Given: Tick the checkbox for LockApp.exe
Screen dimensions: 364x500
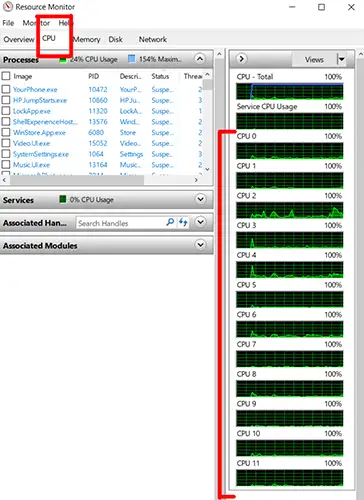Looking at the screenshot, I should coord(6,111).
